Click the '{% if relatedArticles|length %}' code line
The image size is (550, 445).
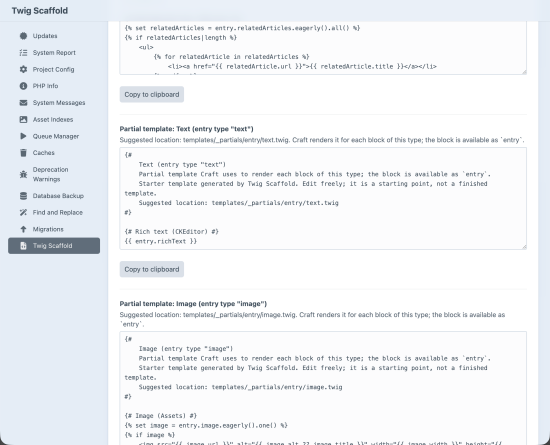[x=181, y=38]
